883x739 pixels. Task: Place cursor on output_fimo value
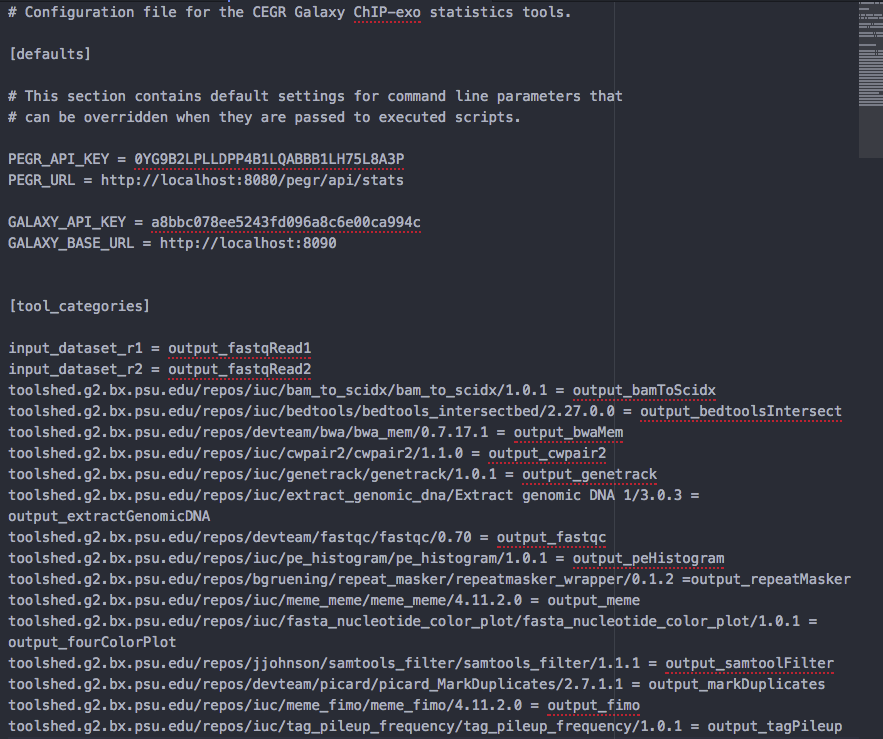click(593, 705)
